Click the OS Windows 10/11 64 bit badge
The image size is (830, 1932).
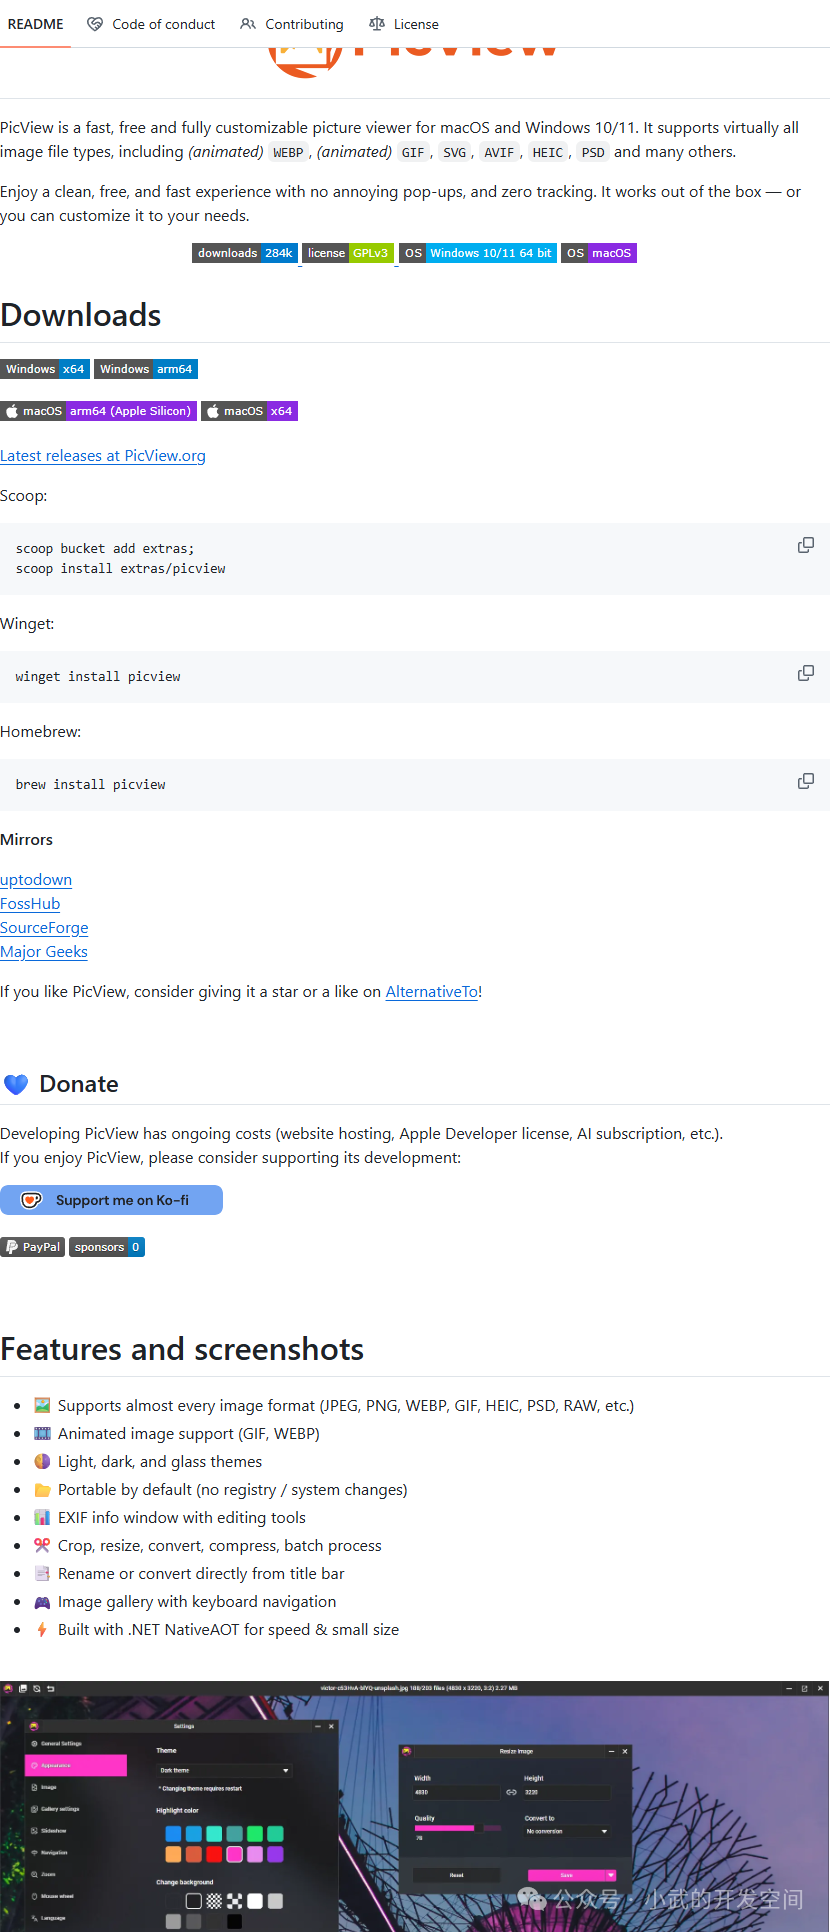[478, 253]
